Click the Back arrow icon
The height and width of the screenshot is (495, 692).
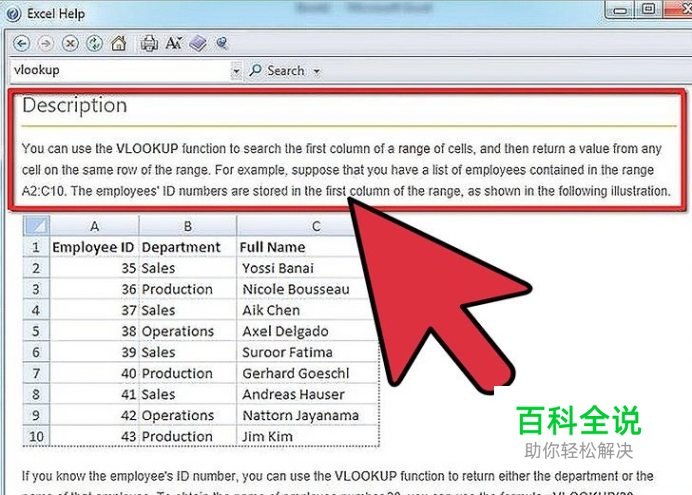21,43
